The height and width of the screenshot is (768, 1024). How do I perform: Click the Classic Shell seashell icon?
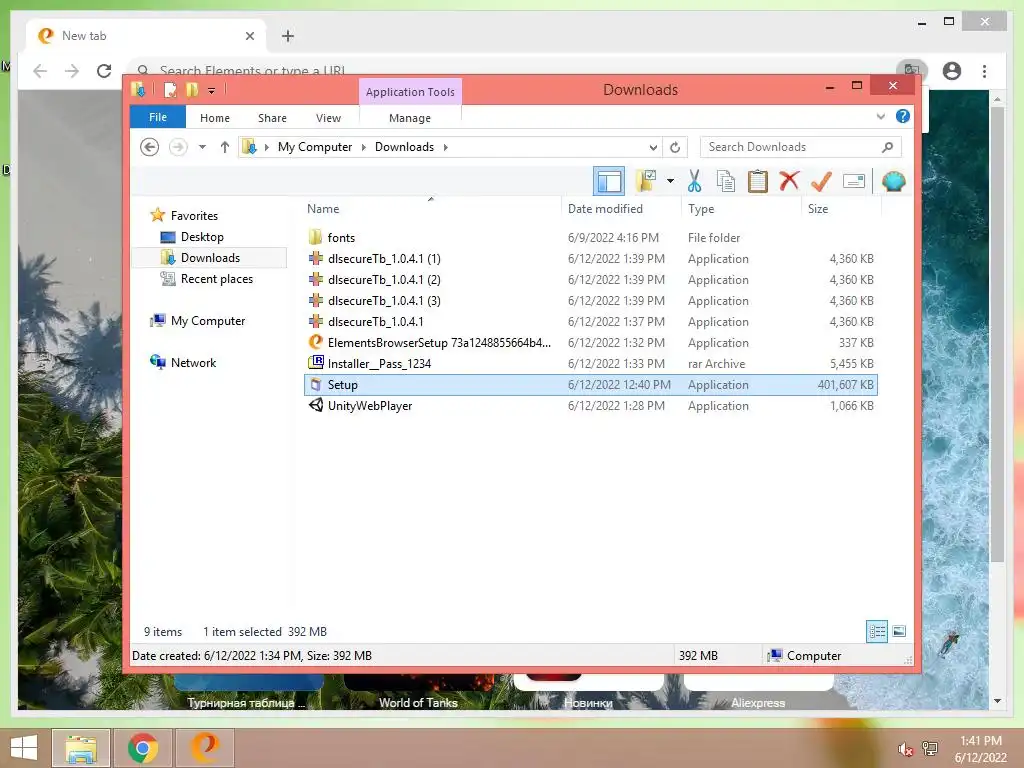(893, 181)
